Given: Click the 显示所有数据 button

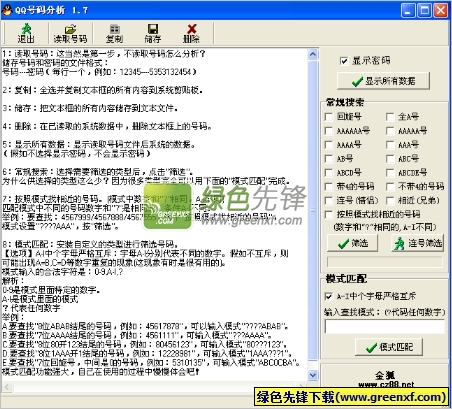Looking at the screenshot, I should point(383,81).
